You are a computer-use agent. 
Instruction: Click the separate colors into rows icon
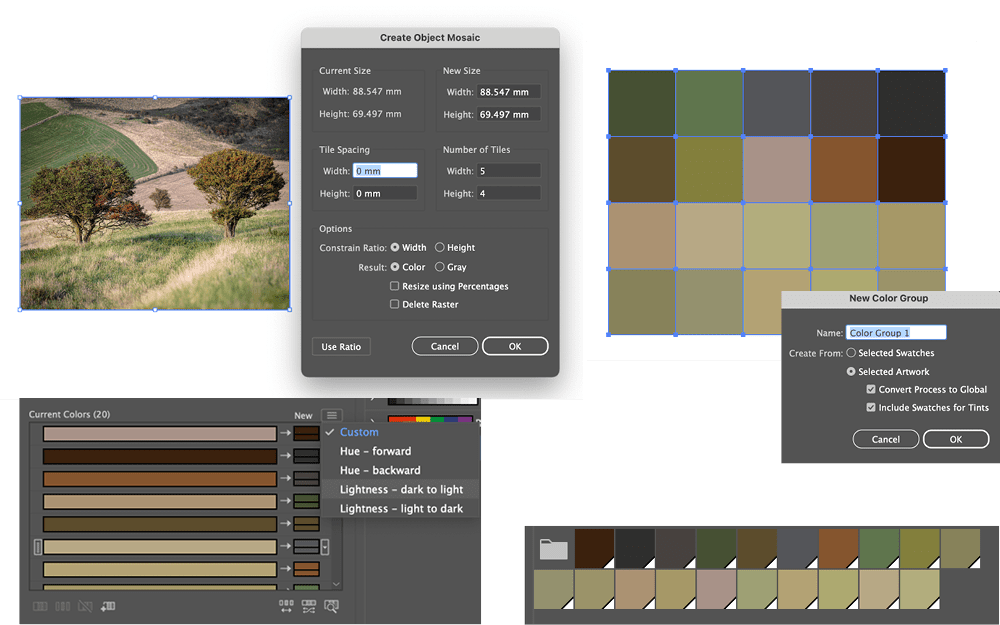[x=62, y=606]
